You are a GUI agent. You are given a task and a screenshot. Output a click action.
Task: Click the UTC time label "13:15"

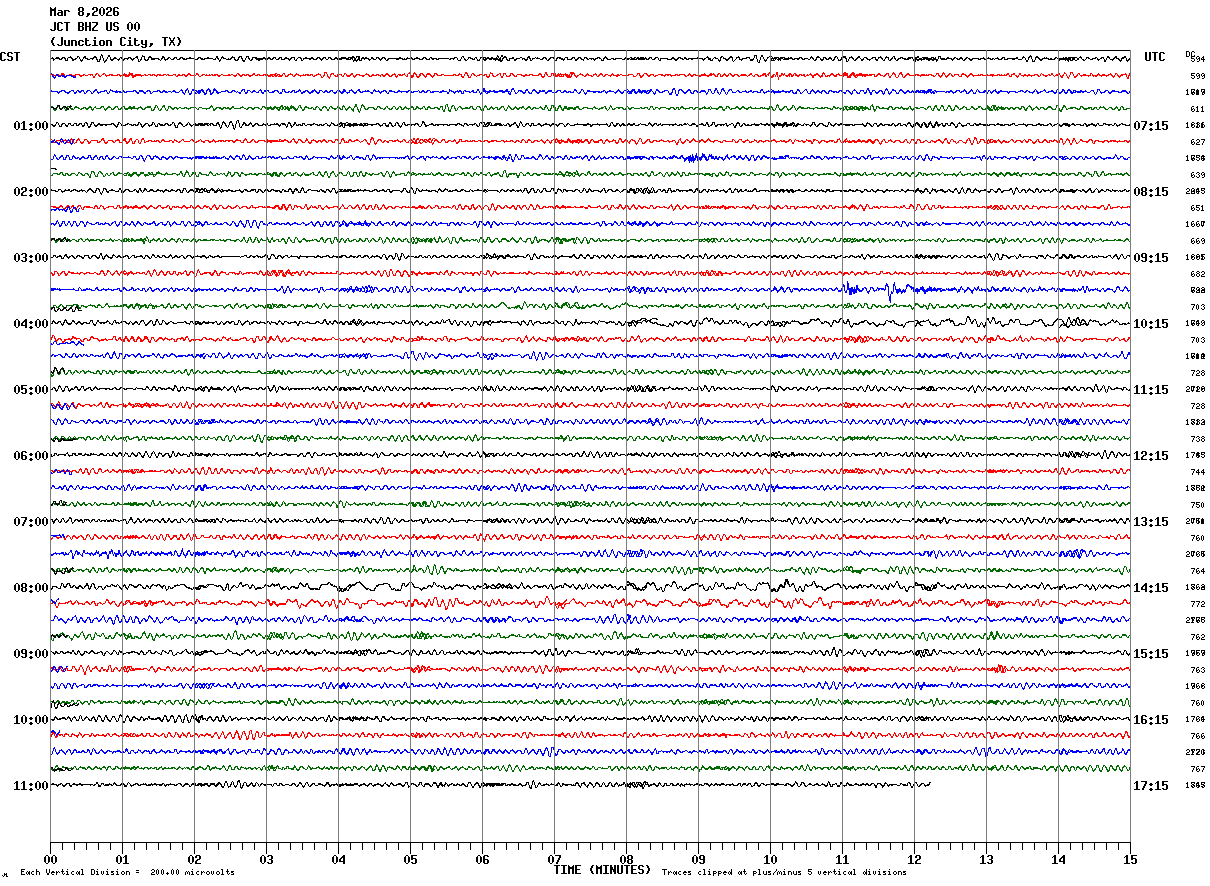[1151, 522]
